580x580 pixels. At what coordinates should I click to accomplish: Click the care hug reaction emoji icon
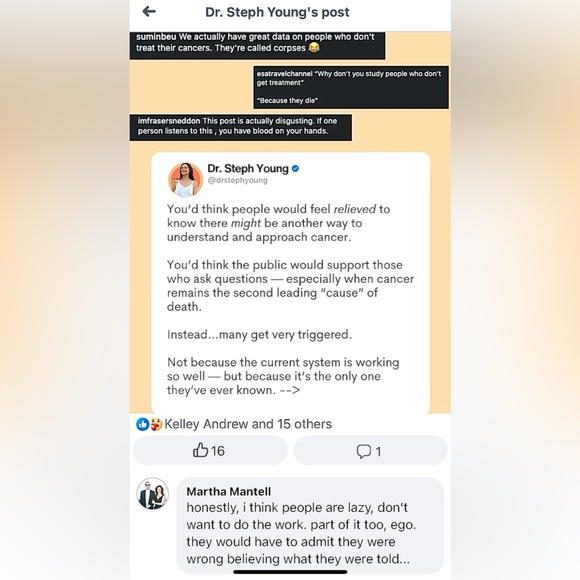(x=156, y=424)
